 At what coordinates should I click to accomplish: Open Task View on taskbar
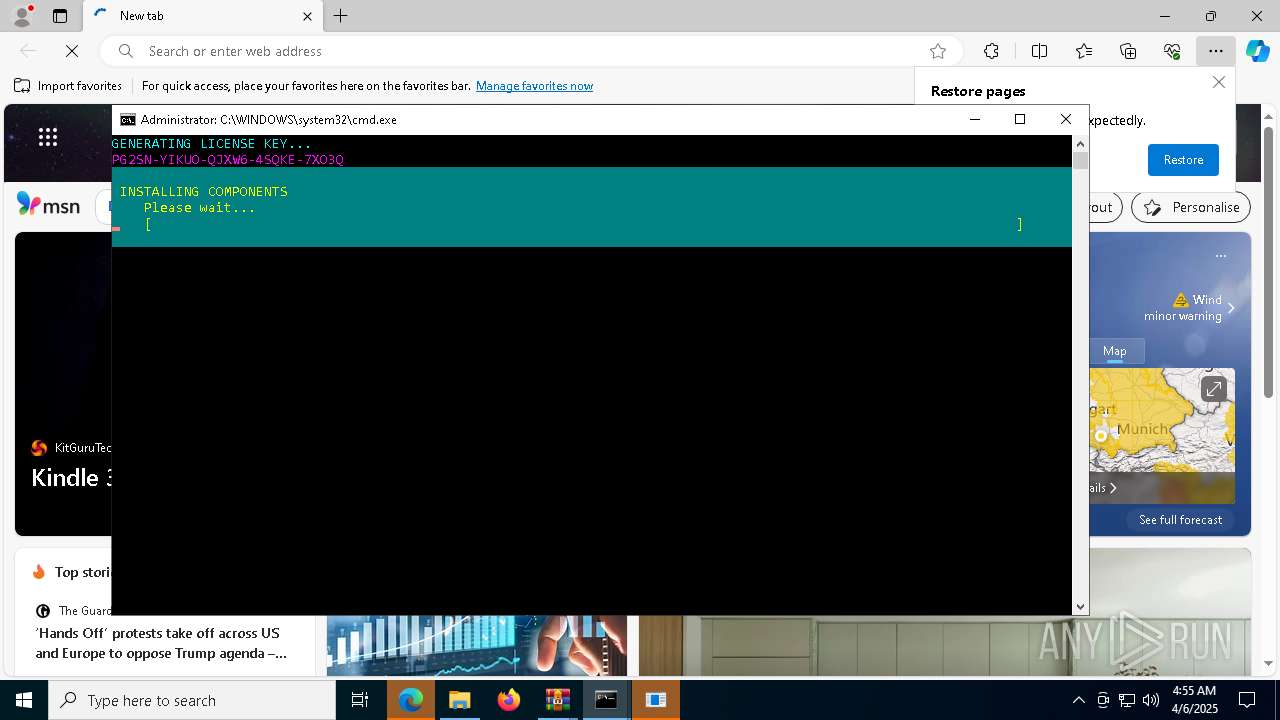pos(360,700)
